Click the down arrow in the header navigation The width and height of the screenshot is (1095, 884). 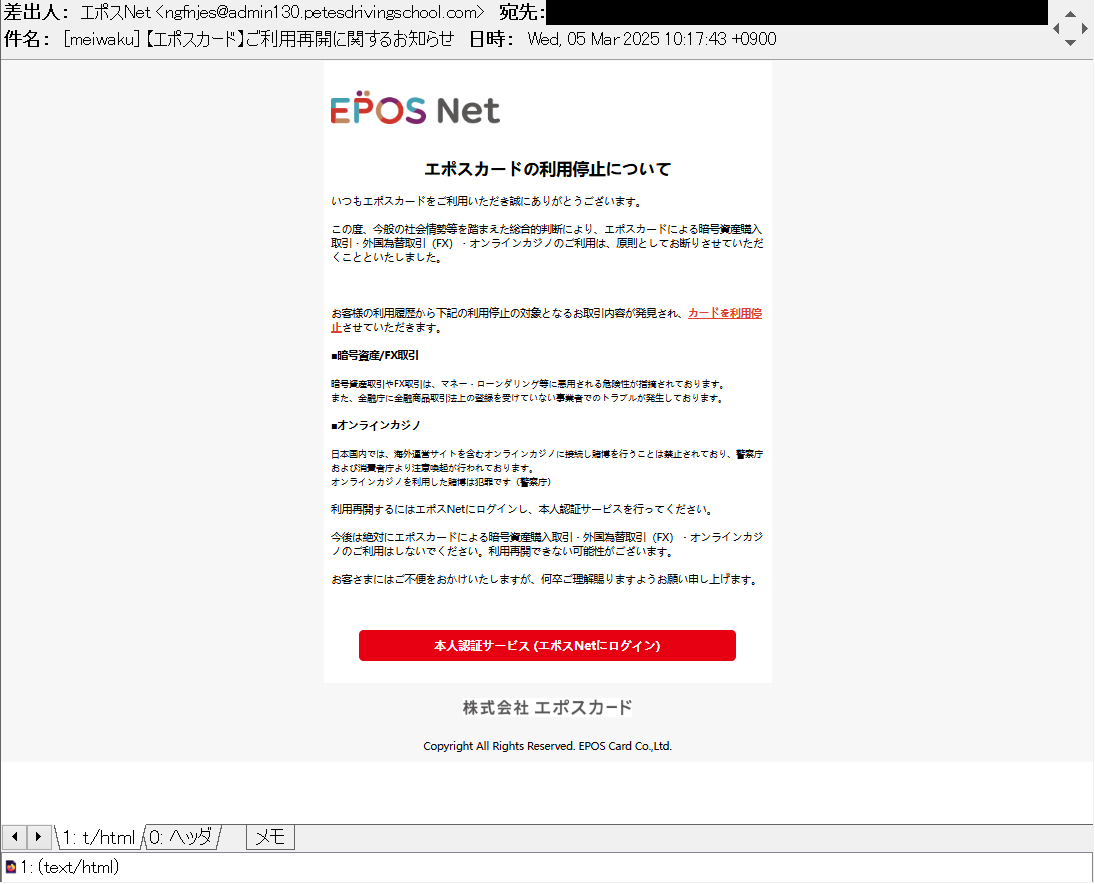tap(1070, 43)
